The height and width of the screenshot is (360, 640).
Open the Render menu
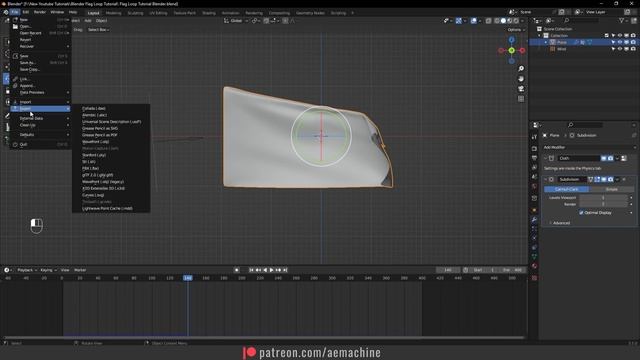[x=40, y=12]
